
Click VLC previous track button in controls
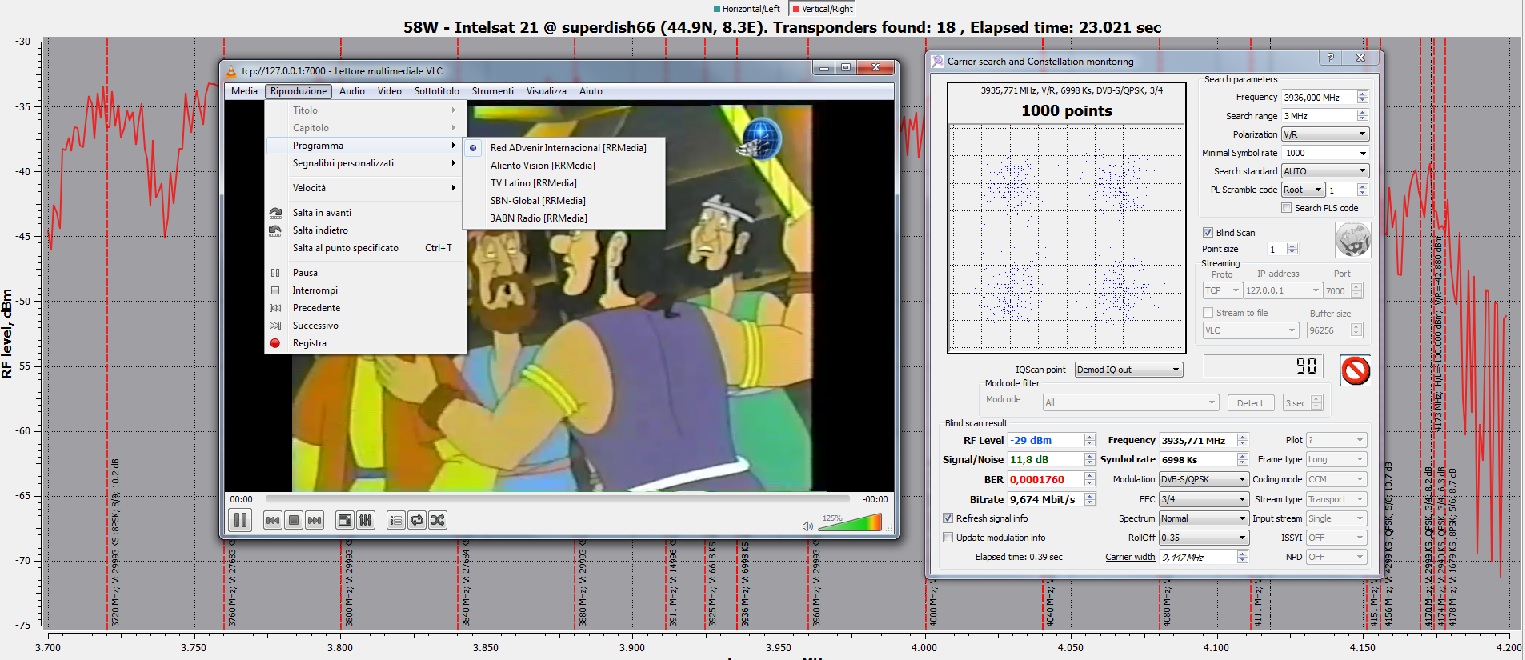272,520
